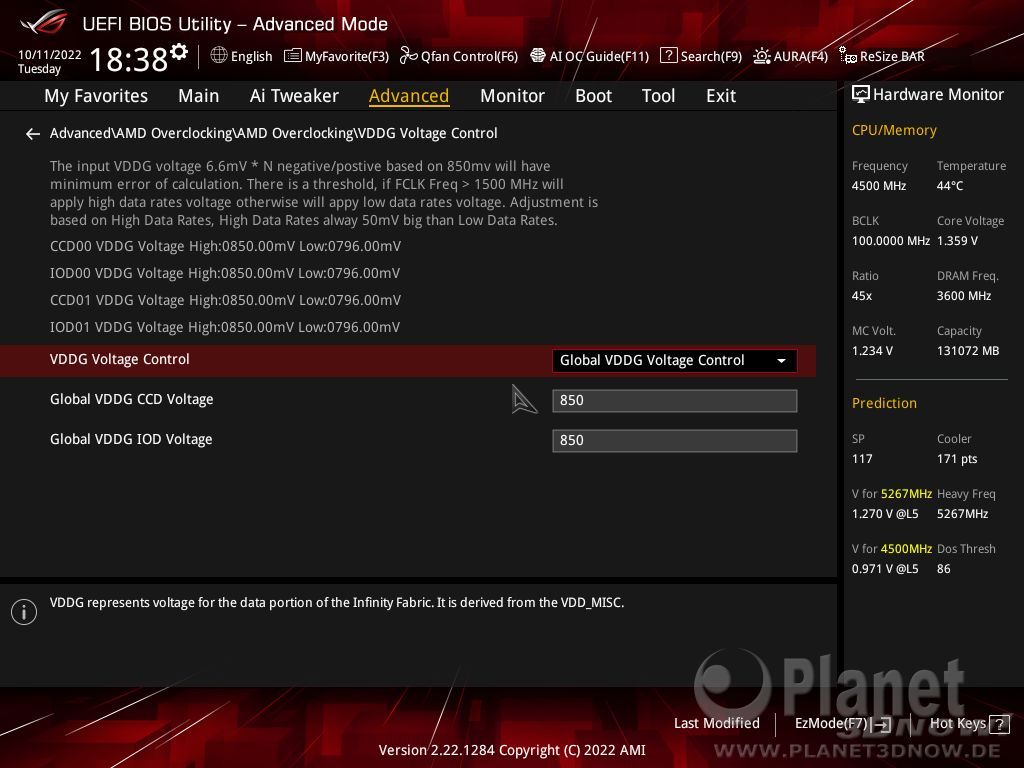Open the VDDG Voltage Control dropdown
The image size is (1024, 768).
675,360
